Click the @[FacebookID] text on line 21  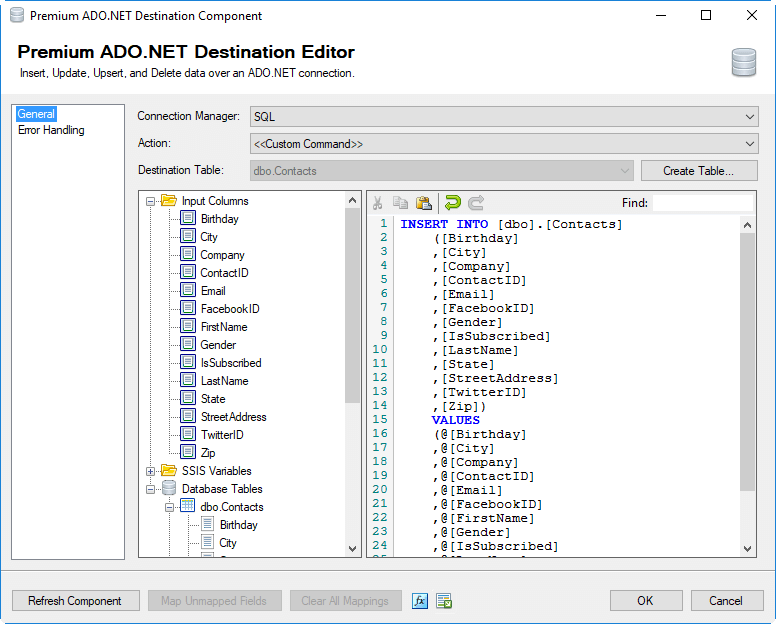click(491, 504)
